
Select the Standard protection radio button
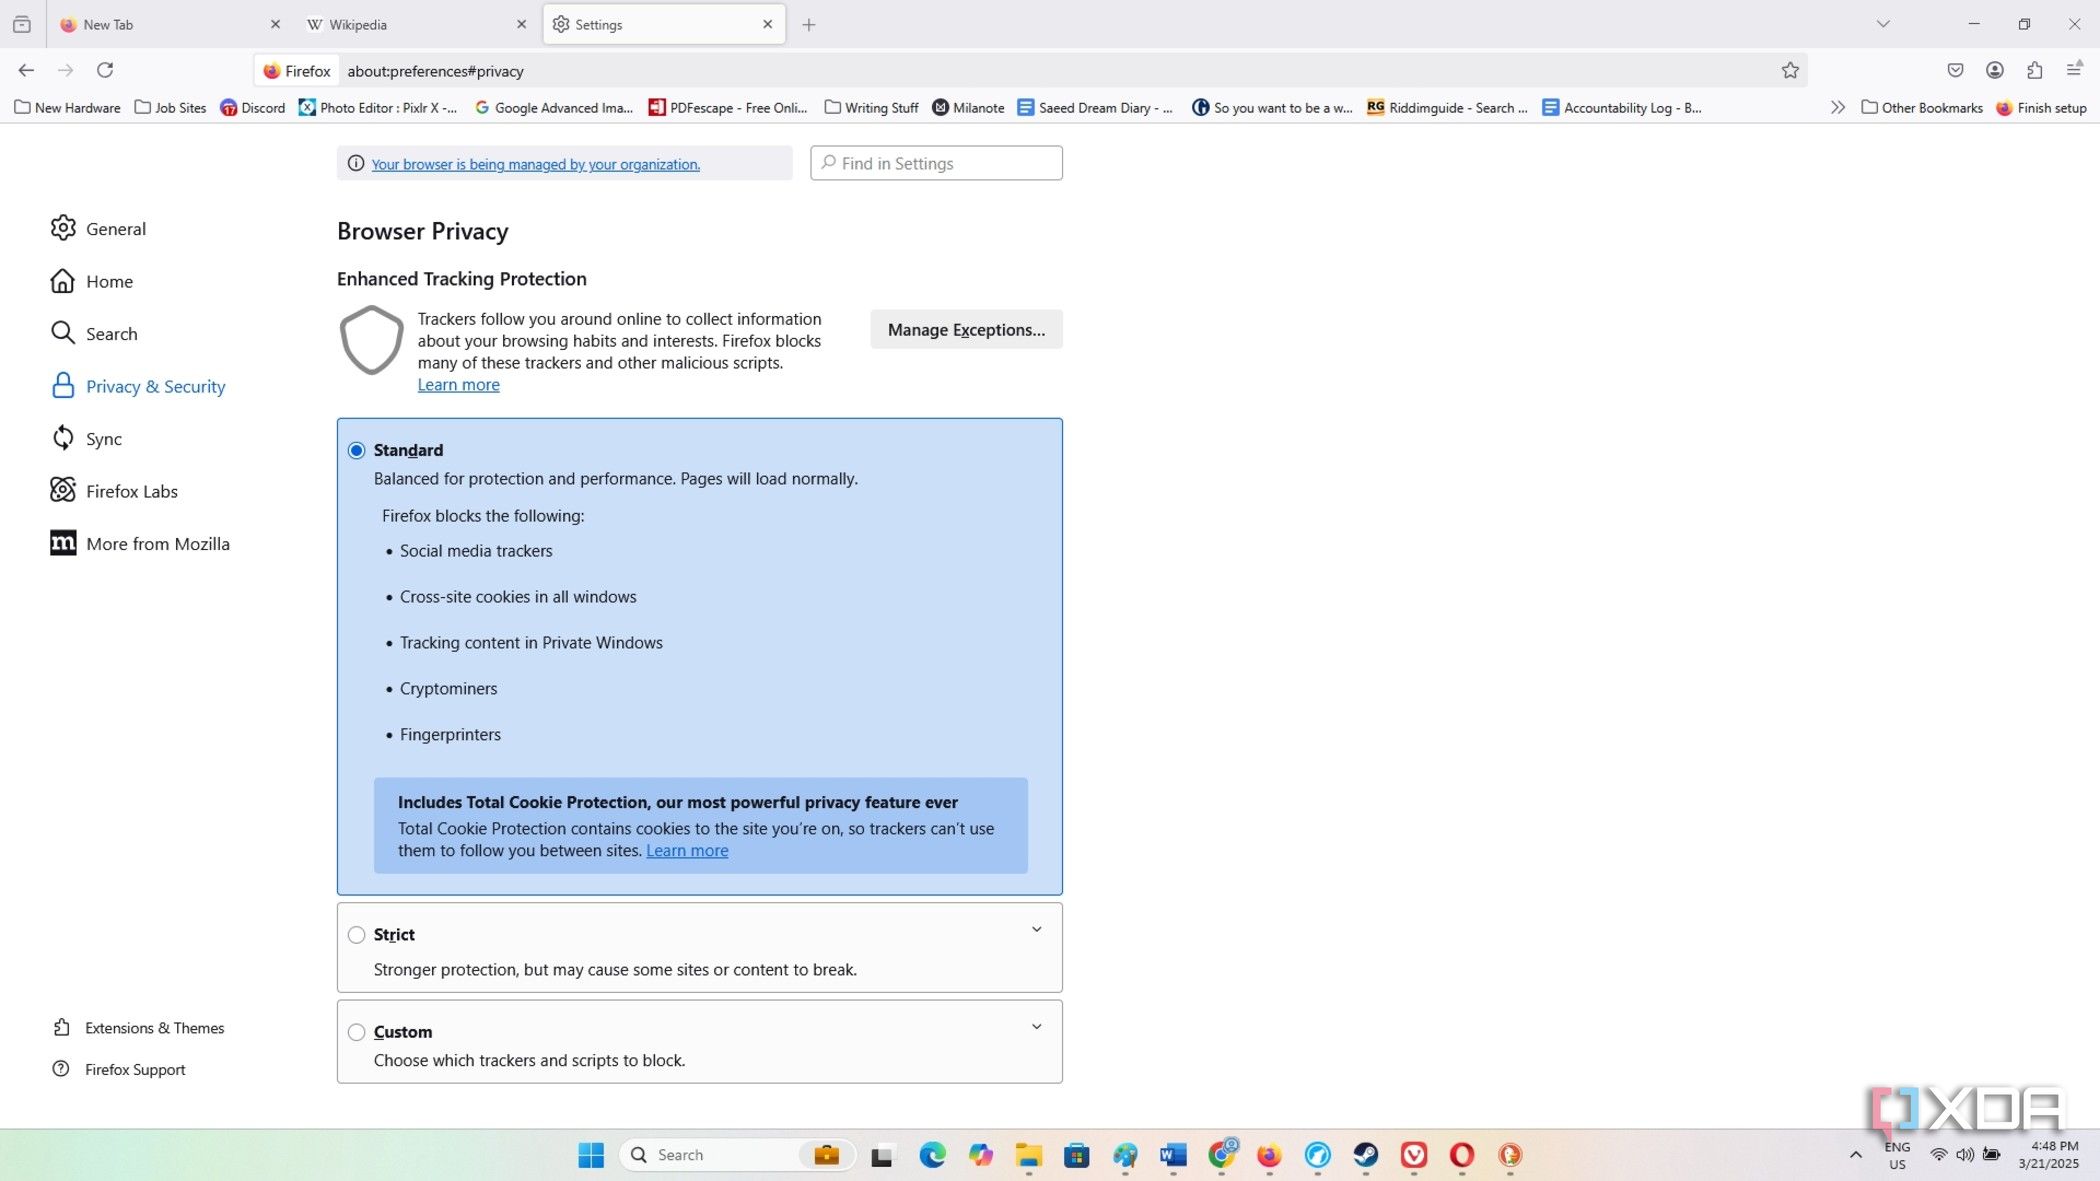[x=356, y=451]
